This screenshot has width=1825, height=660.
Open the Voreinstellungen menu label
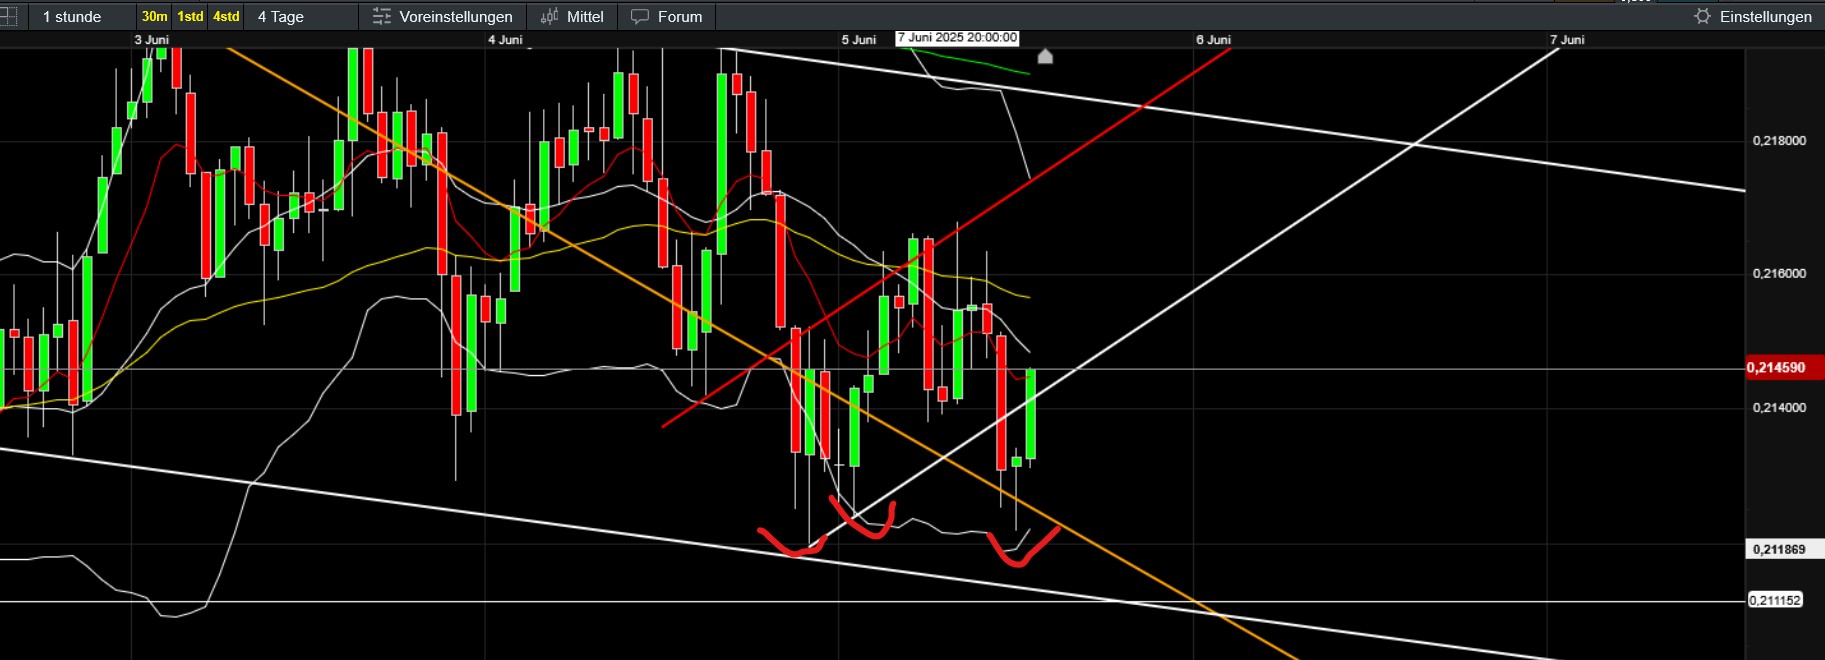click(456, 17)
